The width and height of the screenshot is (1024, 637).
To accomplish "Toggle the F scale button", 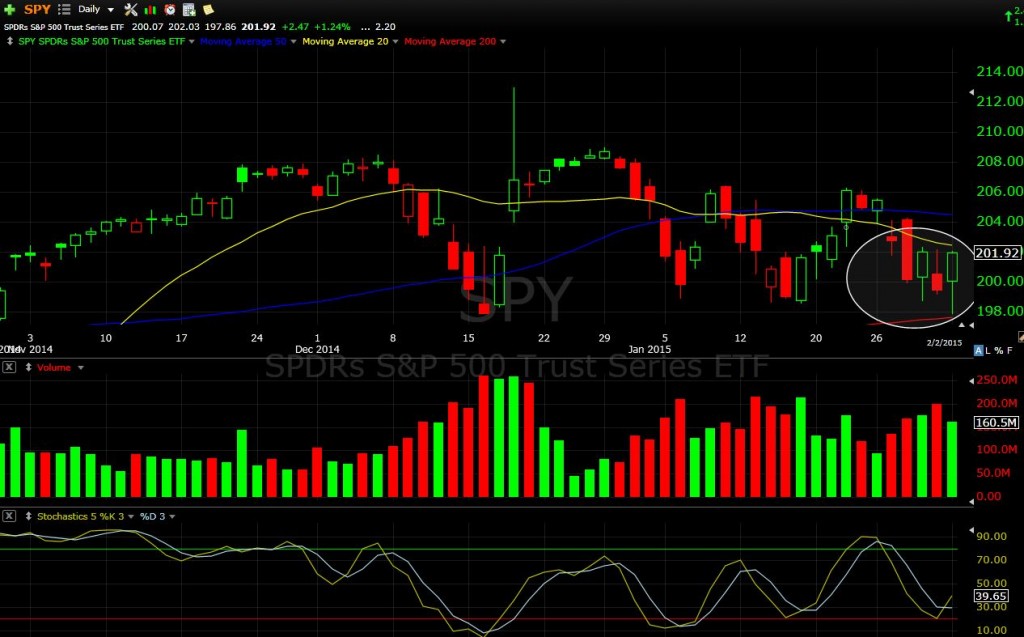I will [x=1010, y=351].
